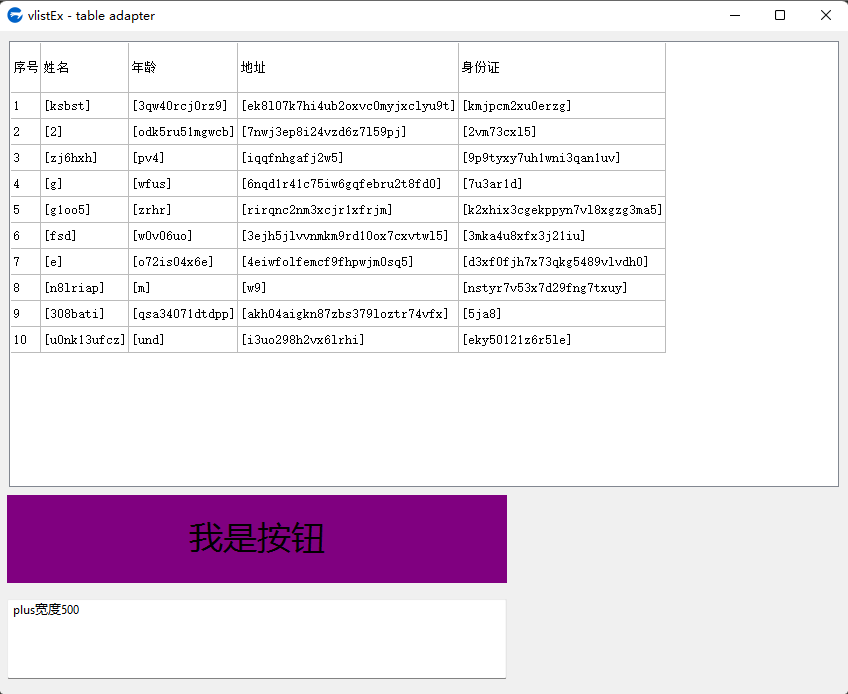Select the [u0nk13ufcz] name cell
Image resolution: width=848 pixels, height=694 pixels.
(84, 339)
